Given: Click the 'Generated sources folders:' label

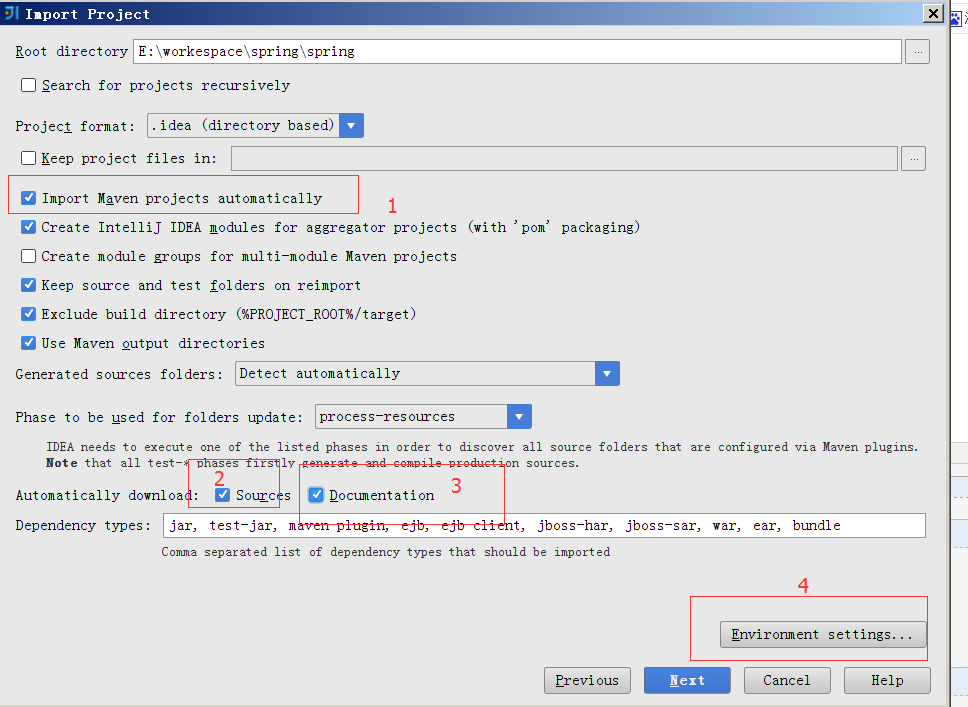Looking at the screenshot, I should tap(119, 374).
